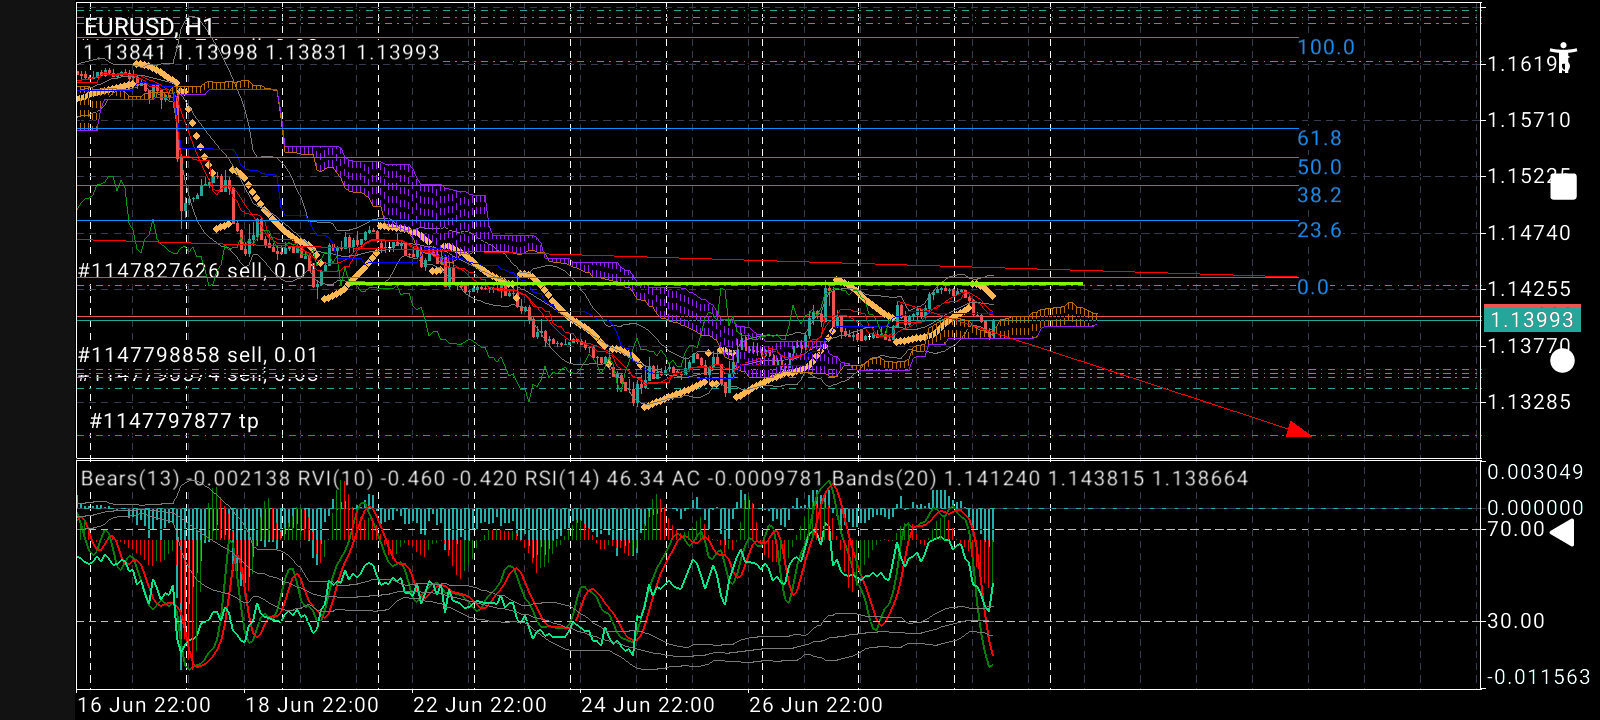Select sell order #1147798858 label

pyautogui.click(x=198, y=355)
